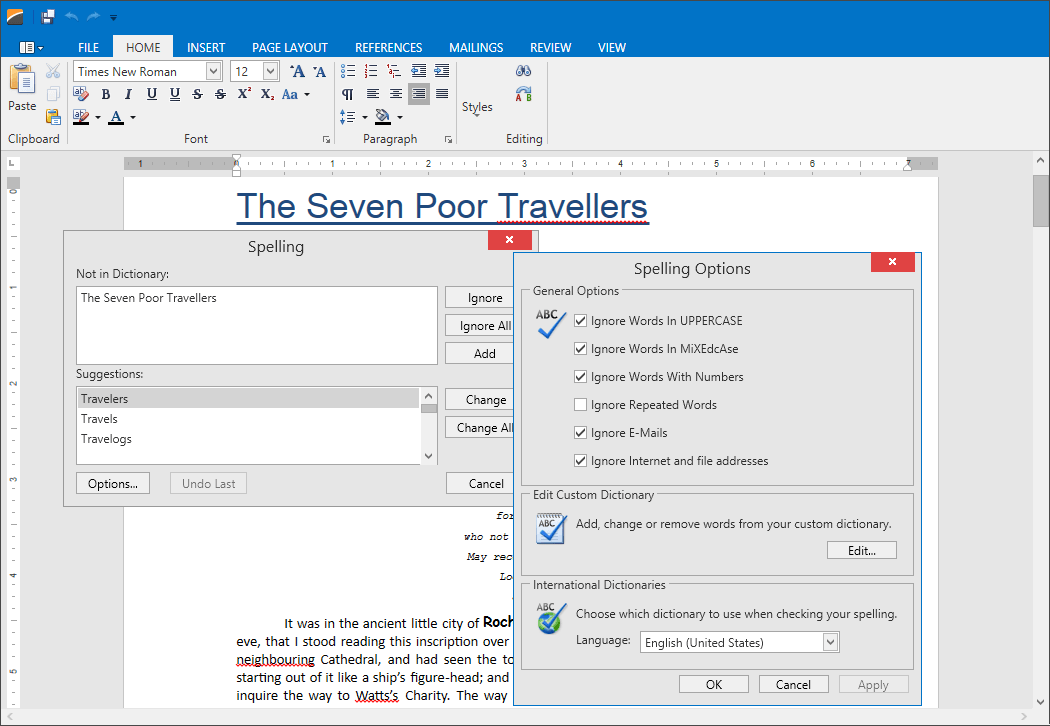Screen dimensions: 1050x726
Task: Toggle the paragraph marks (¶) icon
Action: pos(348,94)
